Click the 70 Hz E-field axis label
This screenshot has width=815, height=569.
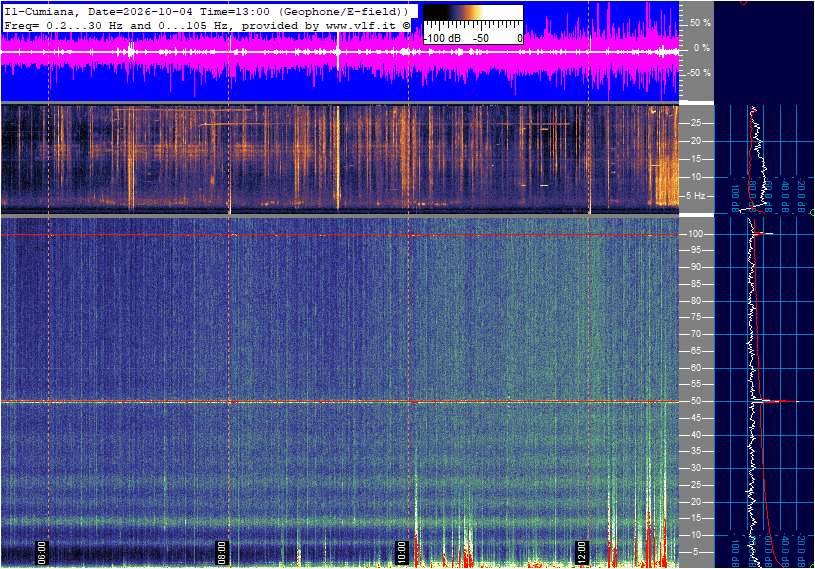point(695,334)
